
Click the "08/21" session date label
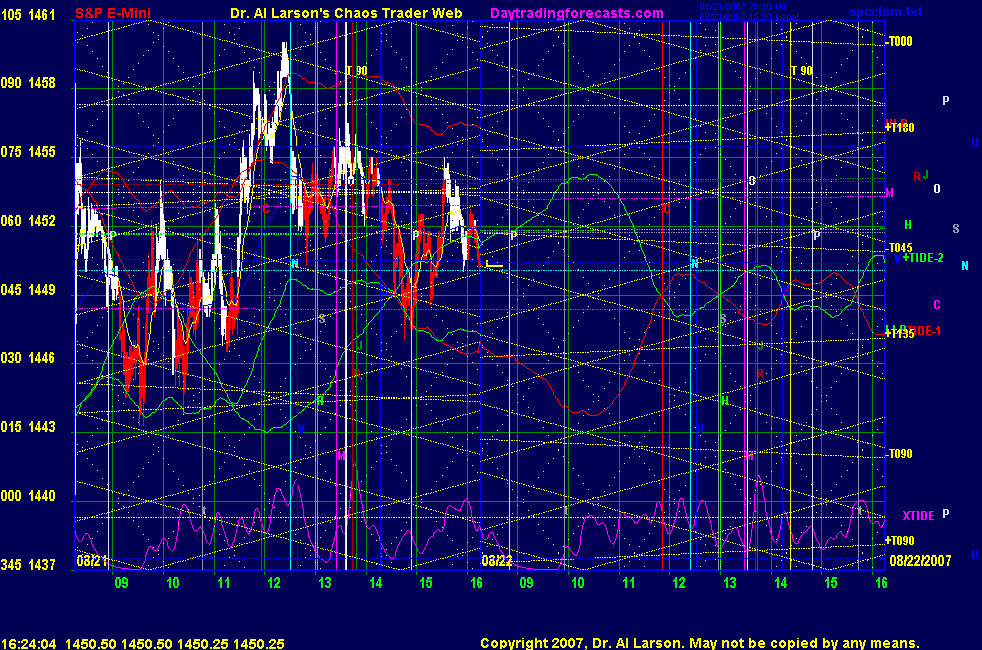coord(92,561)
